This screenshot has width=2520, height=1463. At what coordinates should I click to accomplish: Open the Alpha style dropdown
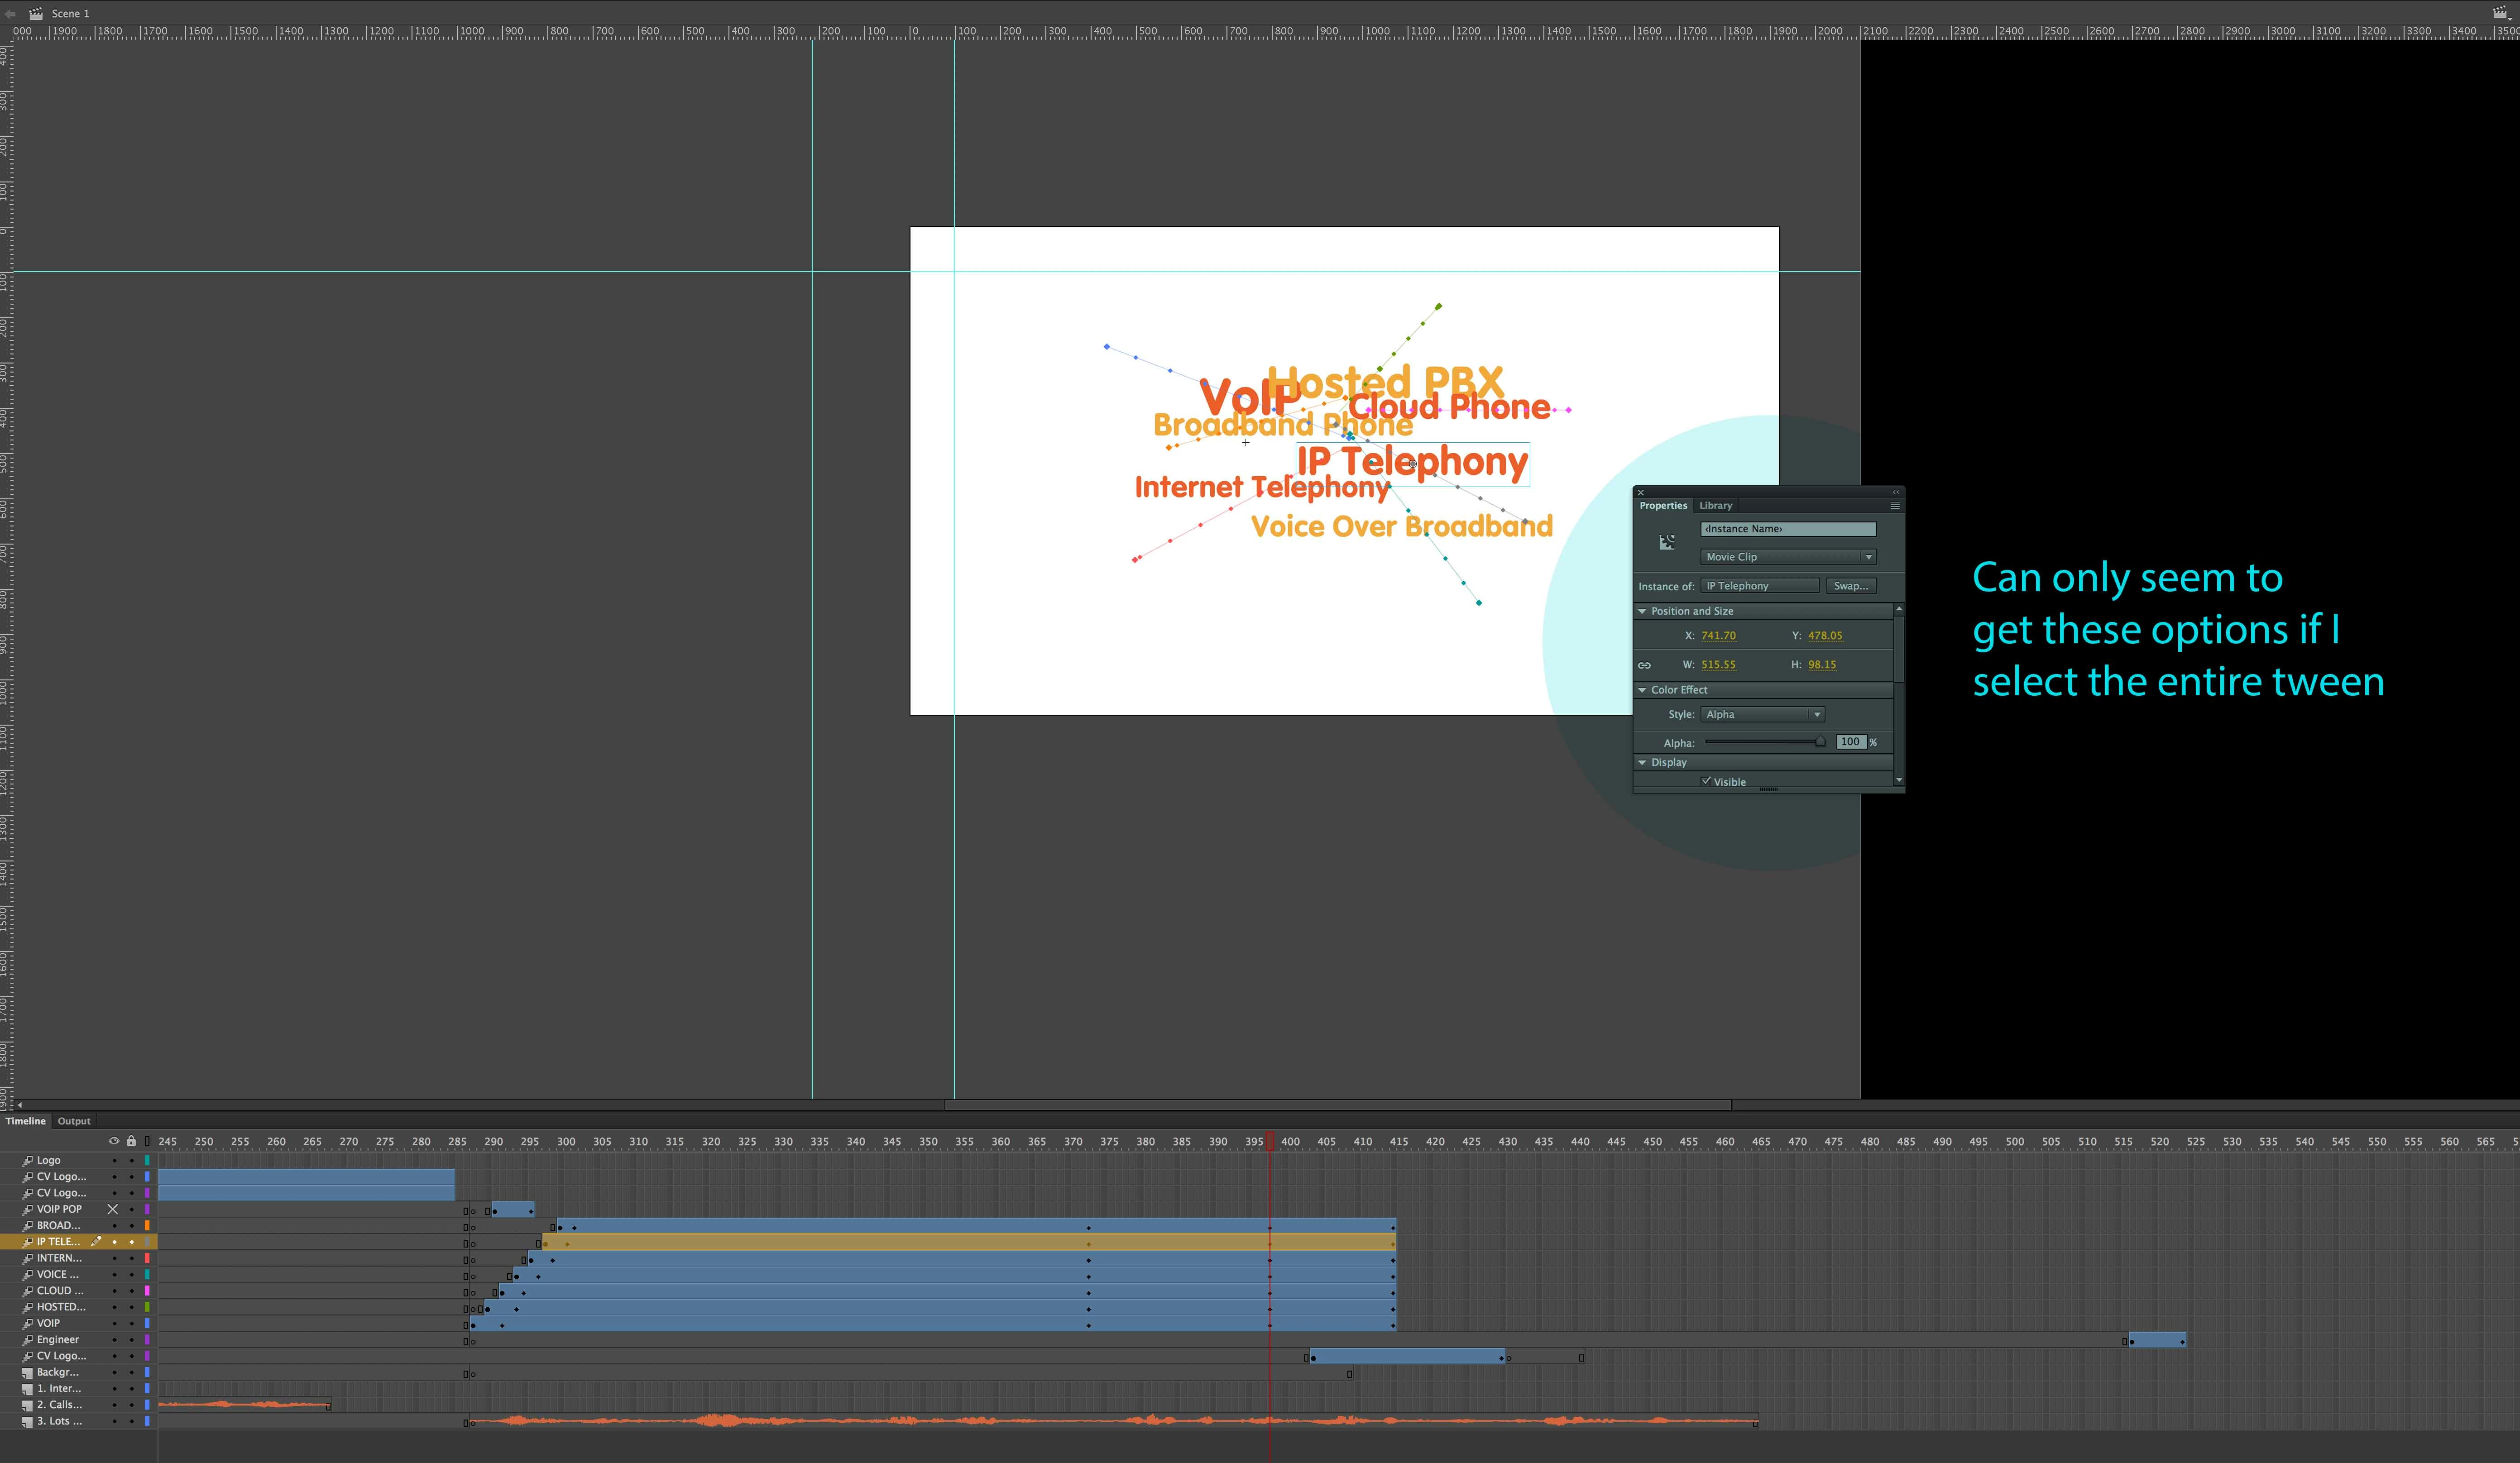[x=1762, y=714]
